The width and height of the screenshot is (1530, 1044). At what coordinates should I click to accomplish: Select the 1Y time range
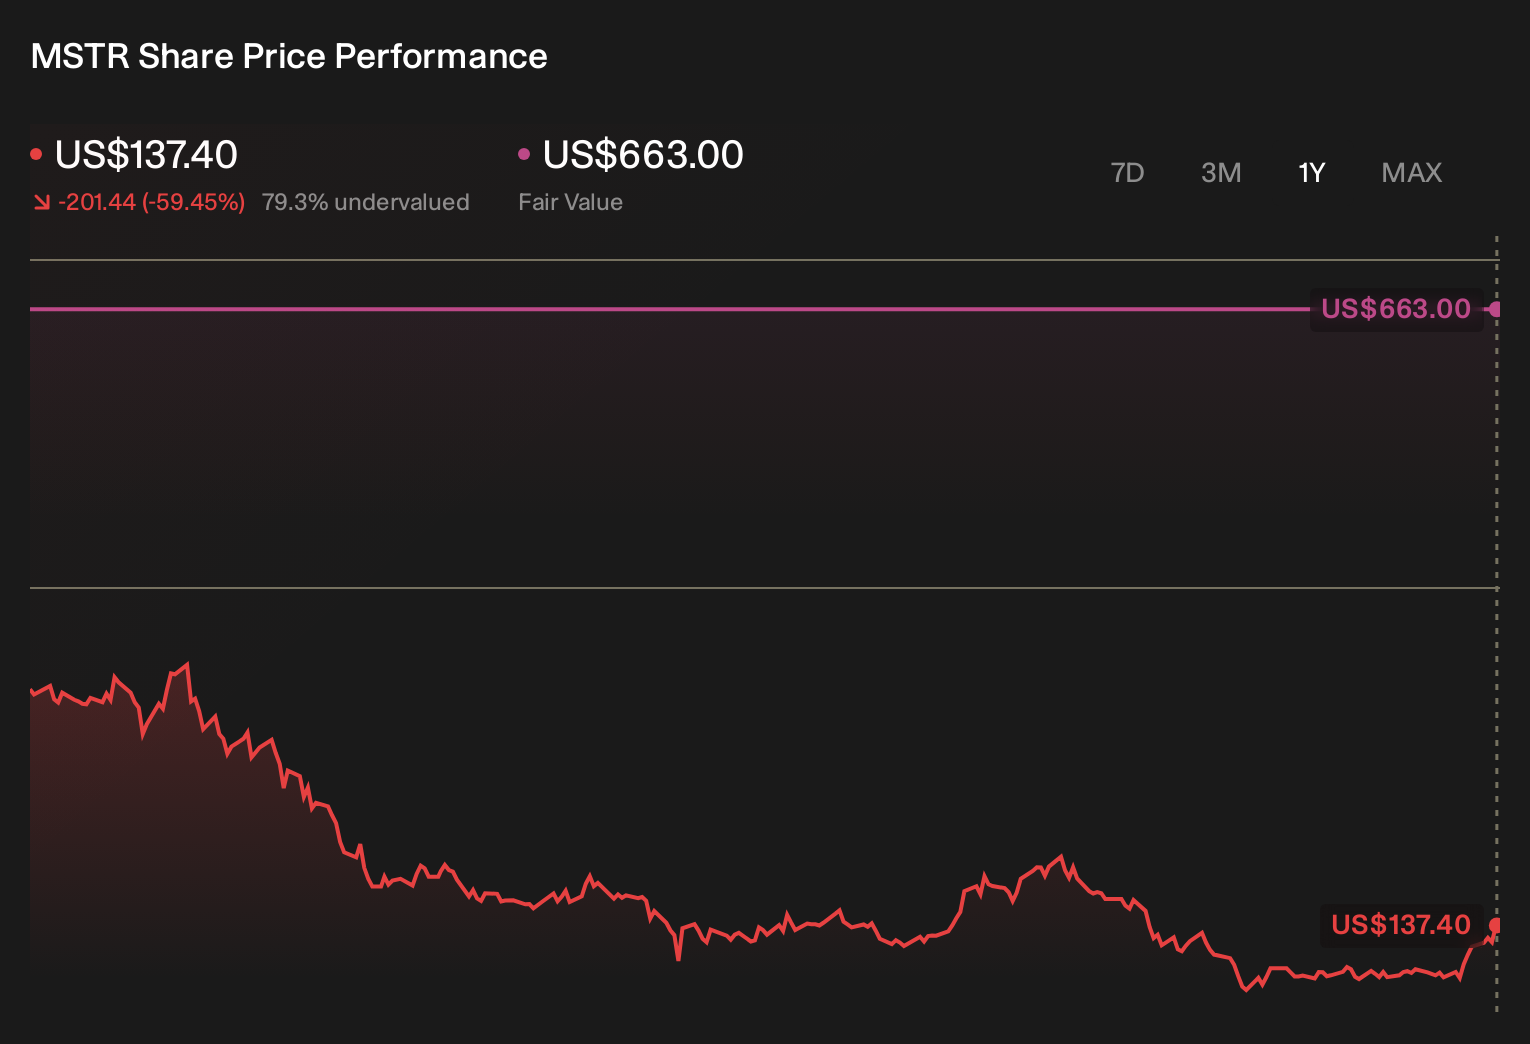click(1311, 173)
